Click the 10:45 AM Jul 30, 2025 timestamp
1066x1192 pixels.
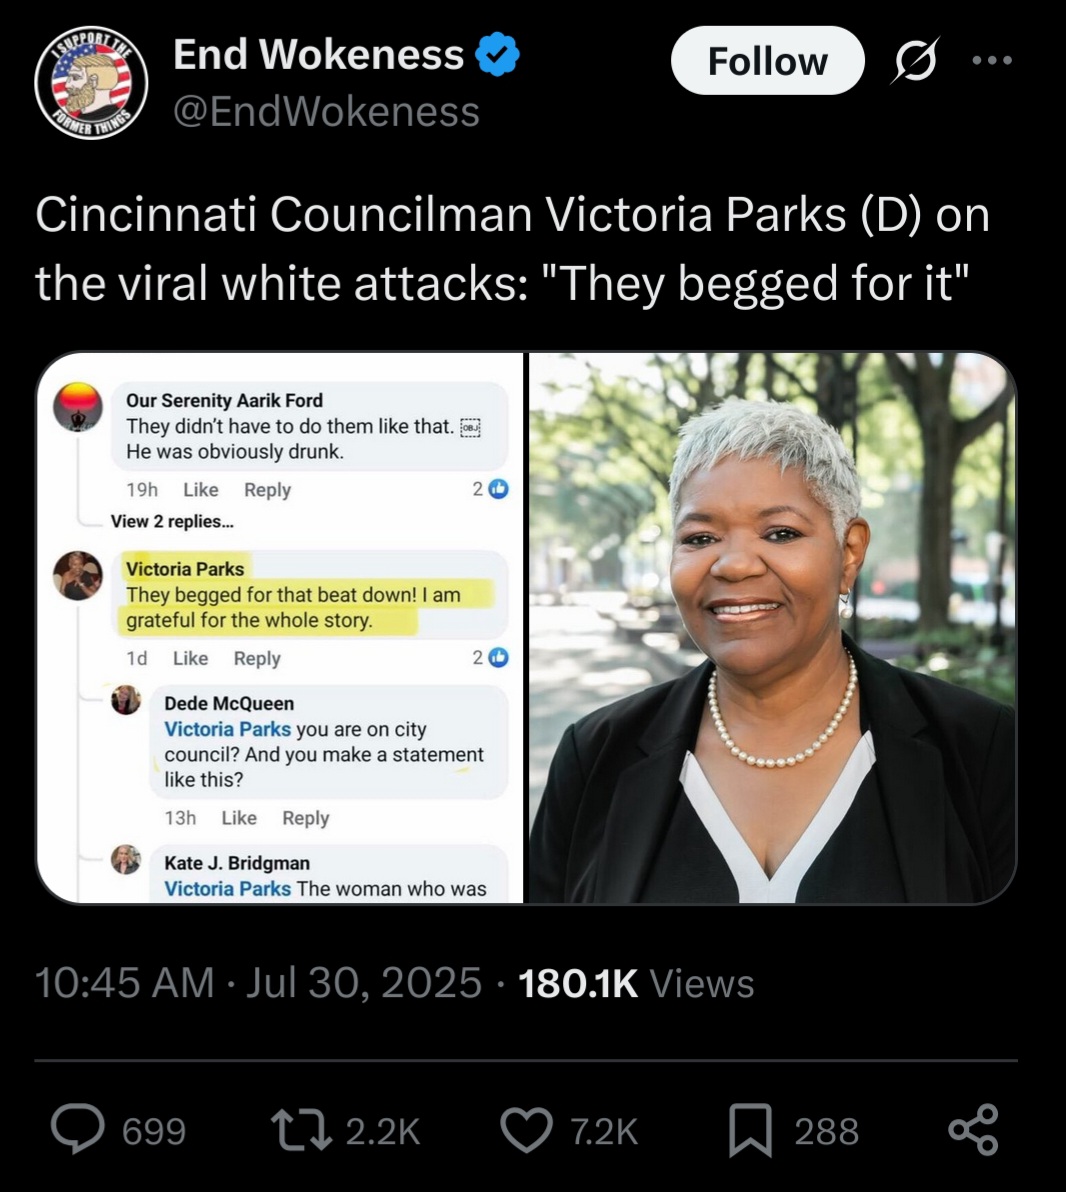click(259, 982)
